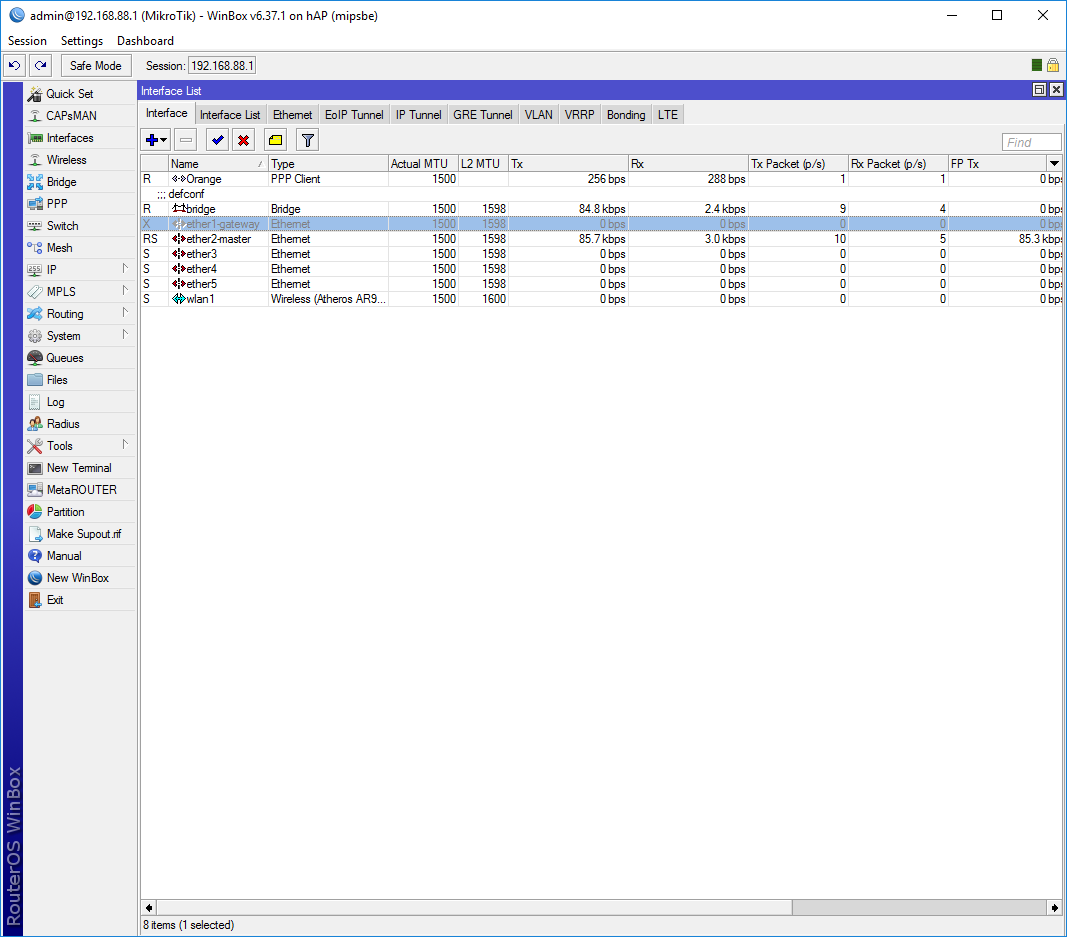Restore the Interface List sub-window
The height and width of the screenshot is (937, 1067).
click(x=1039, y=90)
